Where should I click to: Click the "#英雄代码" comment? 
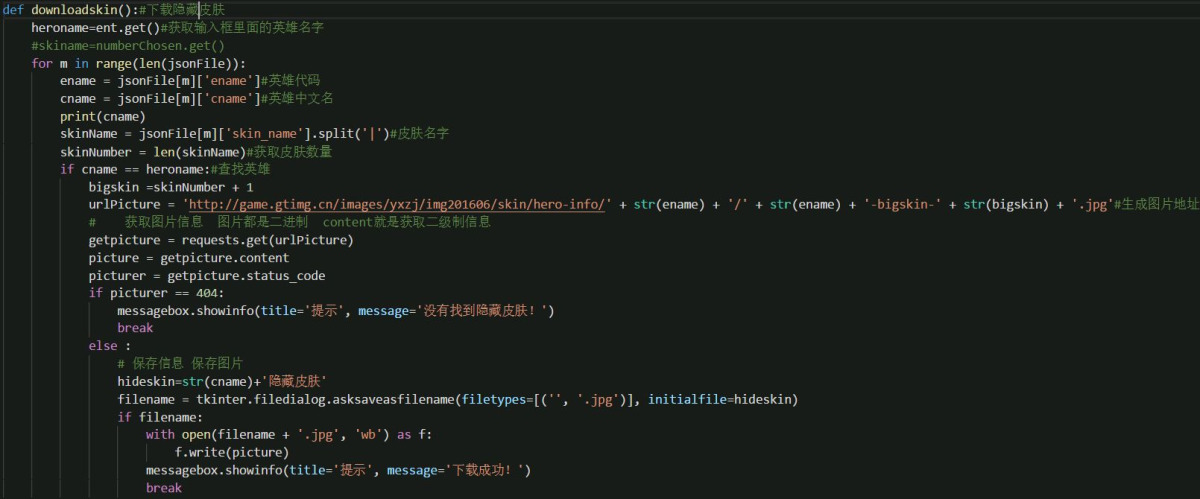pos(290,81)
